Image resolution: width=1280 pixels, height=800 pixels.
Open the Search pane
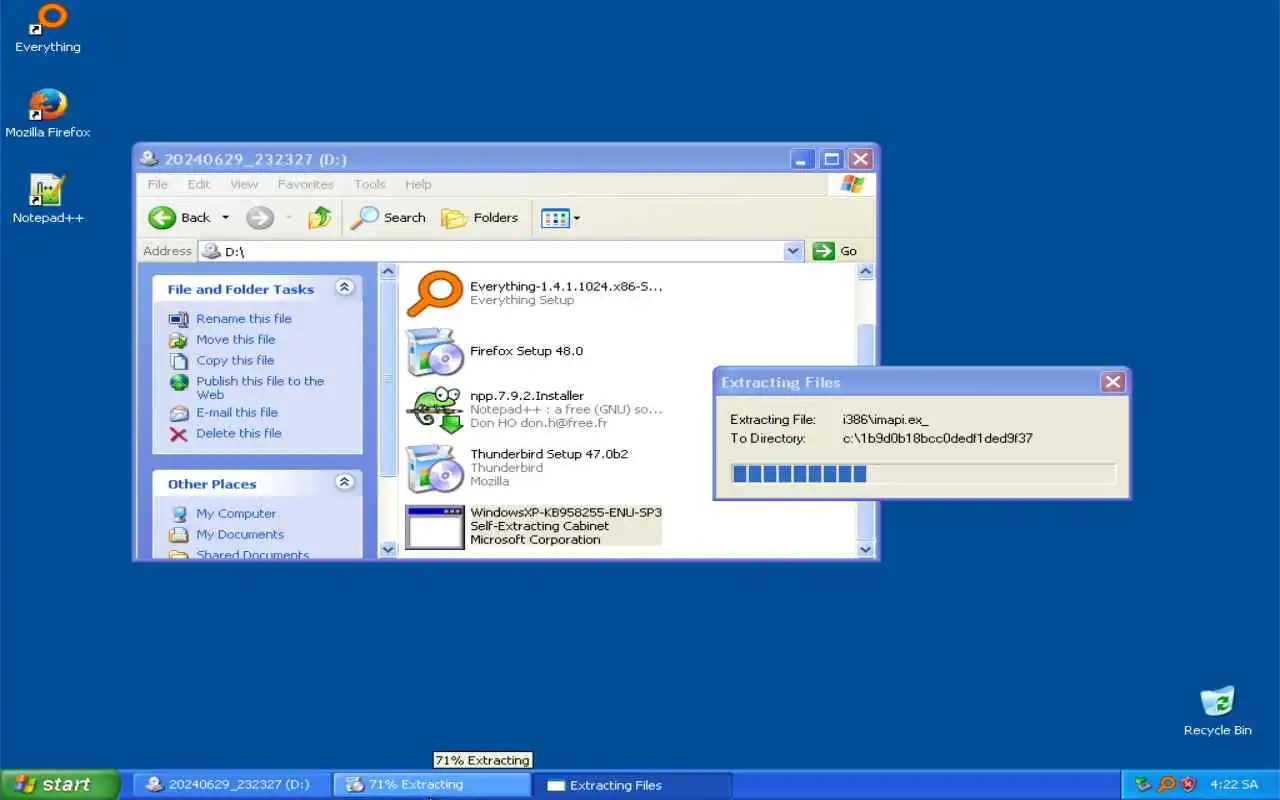(388, 217)
